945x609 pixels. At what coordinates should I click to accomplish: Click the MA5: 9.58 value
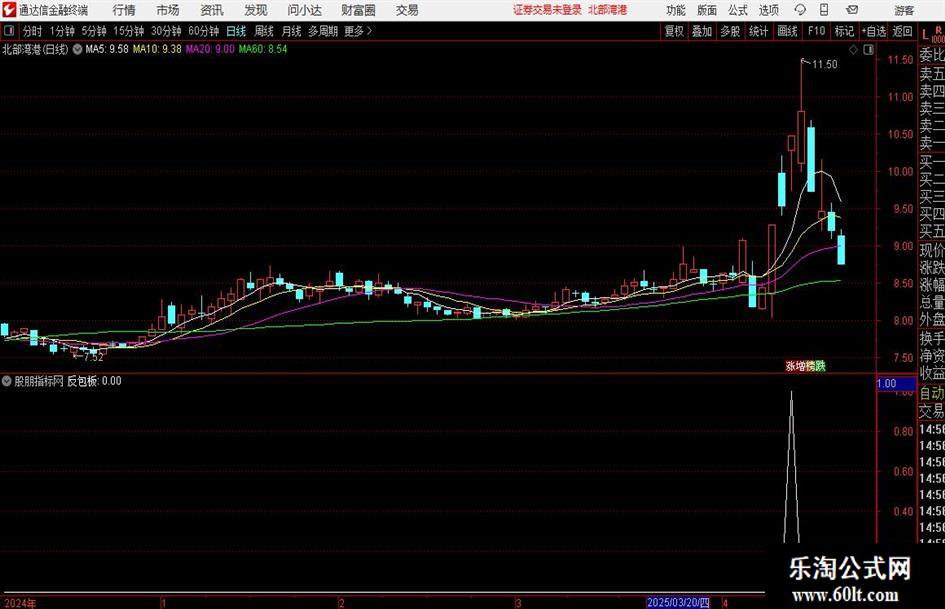coord(107,49)
